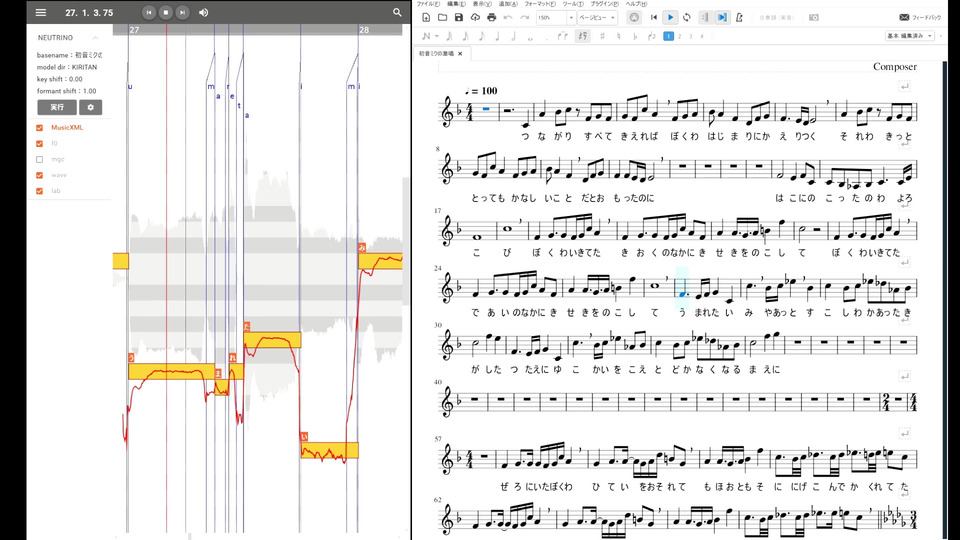Screen dimensions: 960x540
Task: Open the 追加 menu
Action: (508, 4)
